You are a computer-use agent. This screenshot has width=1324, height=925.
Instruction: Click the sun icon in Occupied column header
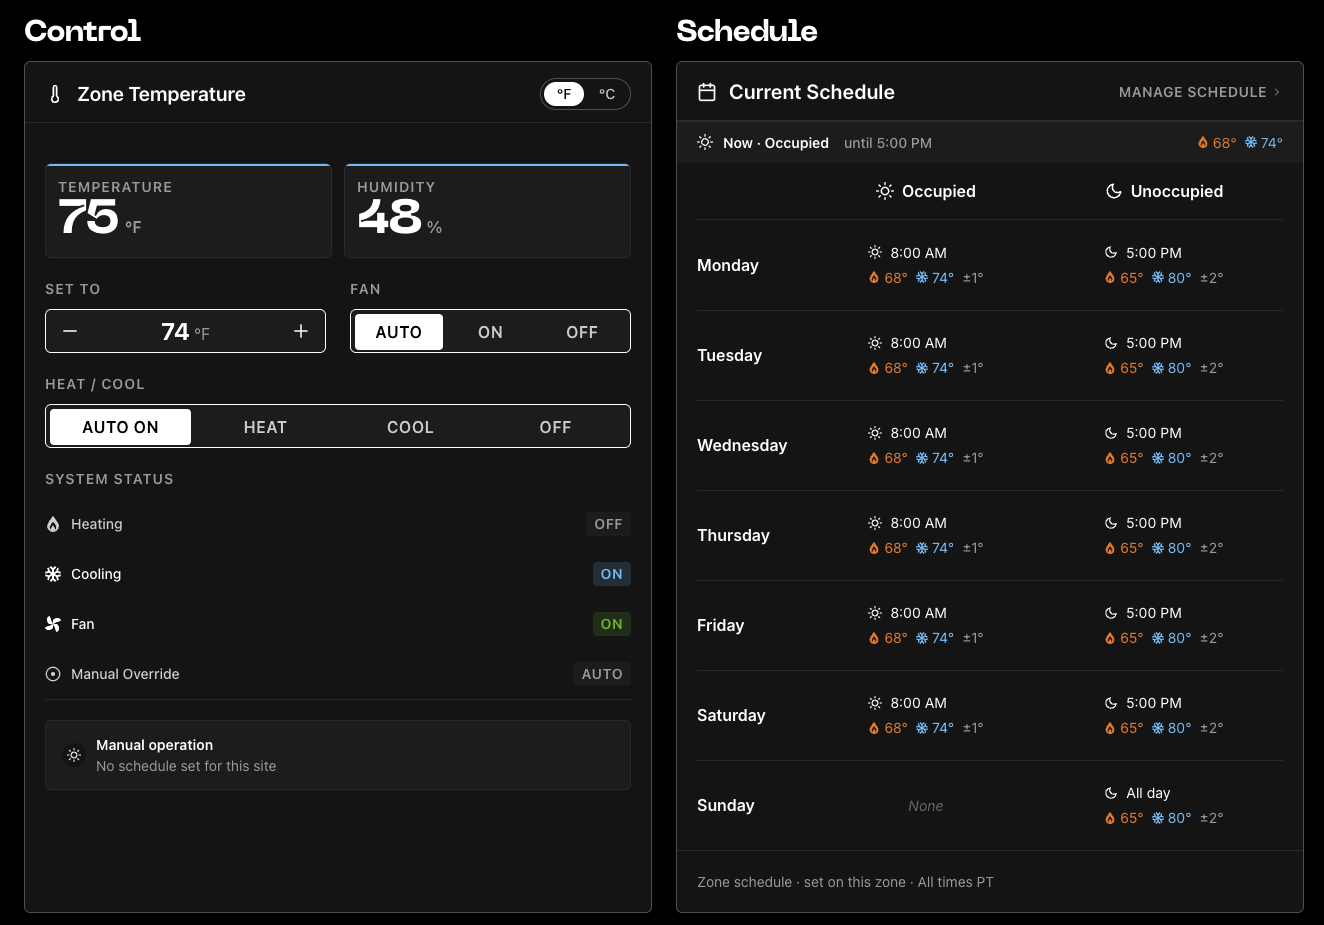tap(885, 191)
